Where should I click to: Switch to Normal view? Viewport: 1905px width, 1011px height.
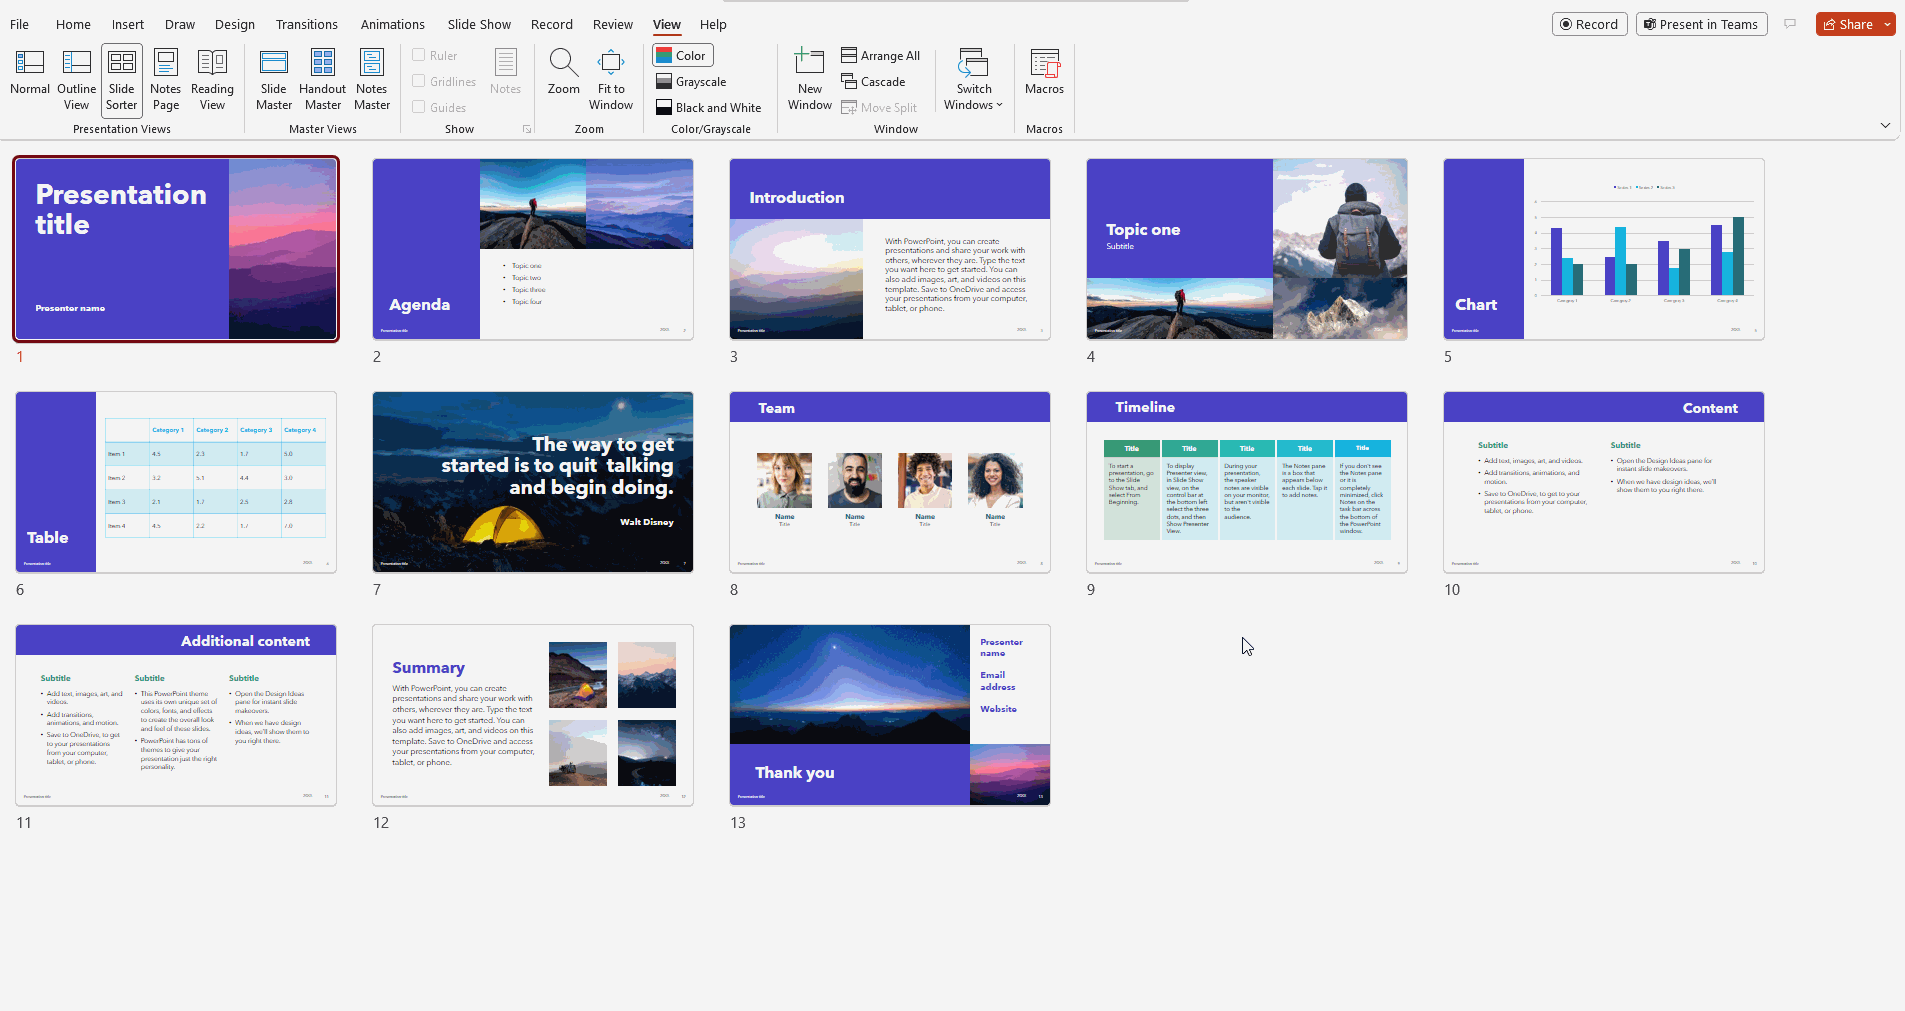tap(29, 80)
